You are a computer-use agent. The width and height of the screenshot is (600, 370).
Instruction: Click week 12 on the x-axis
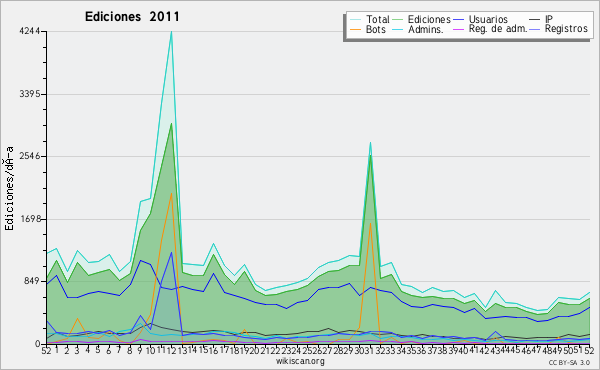[x=171, y=350]
